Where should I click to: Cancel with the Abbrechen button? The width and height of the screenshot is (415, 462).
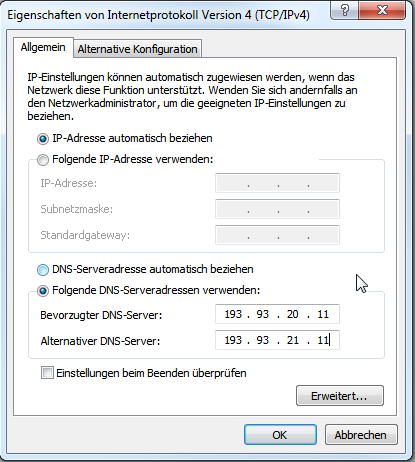(x=361, y=435)
